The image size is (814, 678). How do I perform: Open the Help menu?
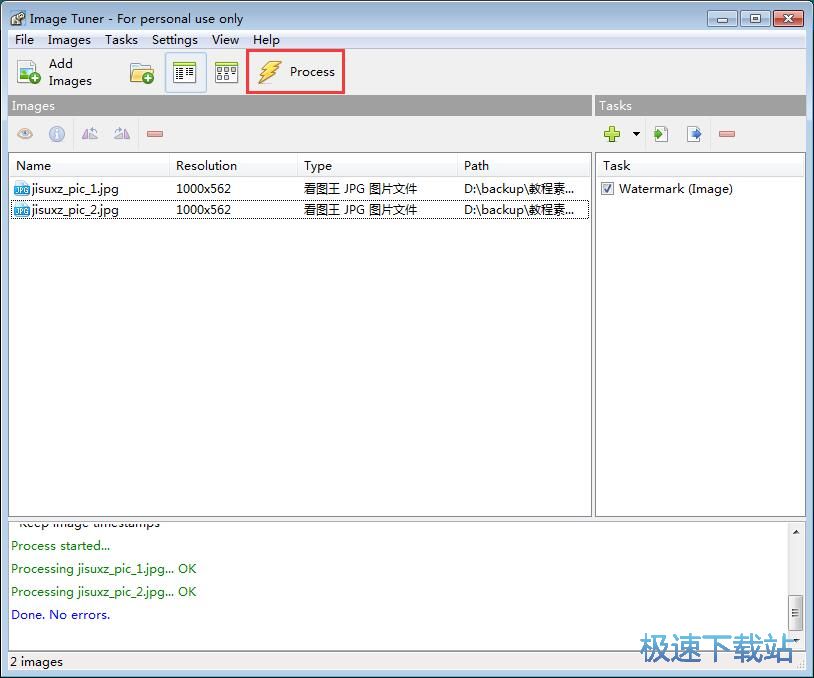pyautogui.click(x=266, y=39)
